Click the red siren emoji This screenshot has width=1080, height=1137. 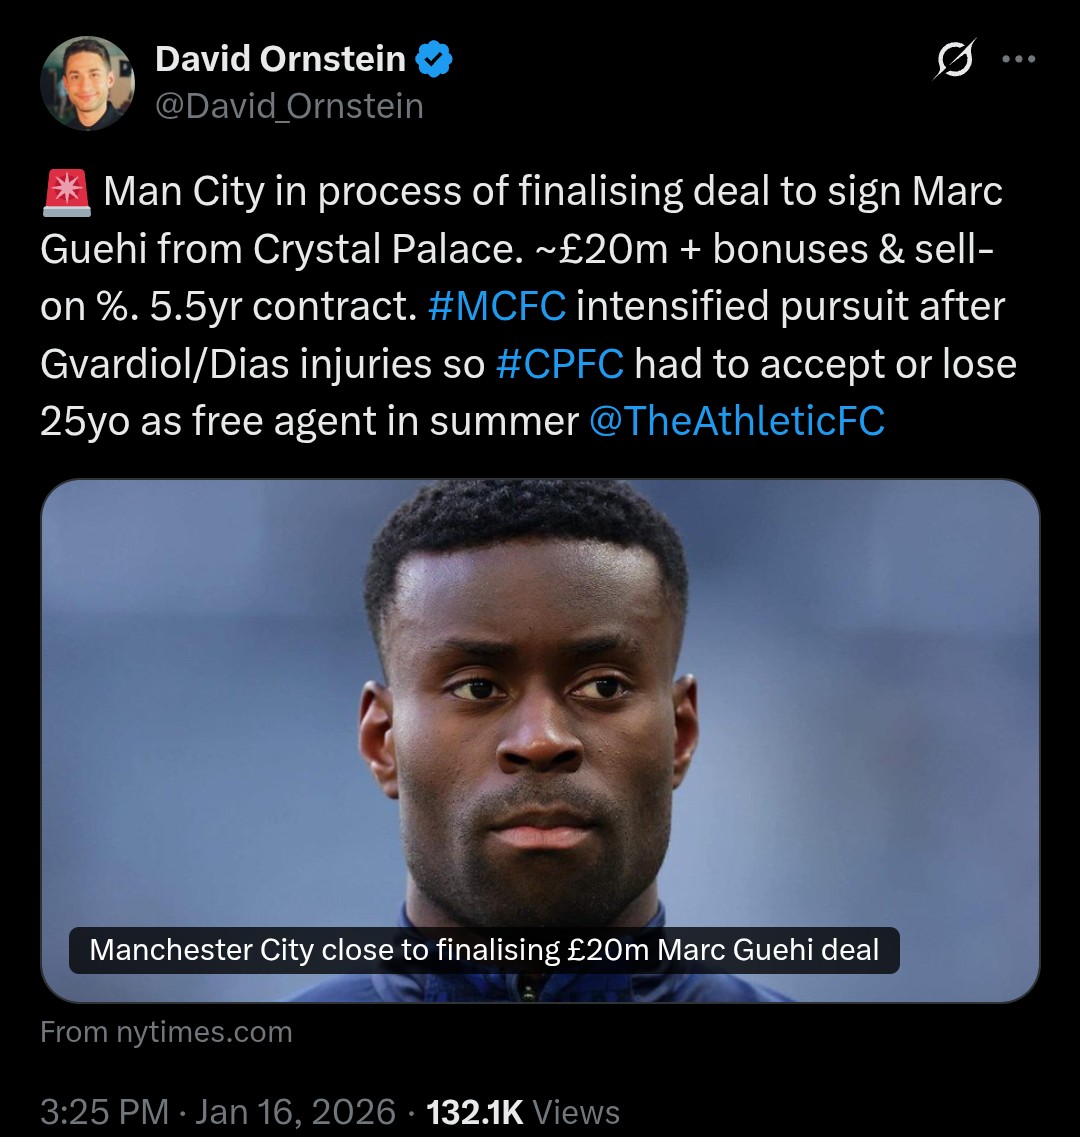pos(67,193)
